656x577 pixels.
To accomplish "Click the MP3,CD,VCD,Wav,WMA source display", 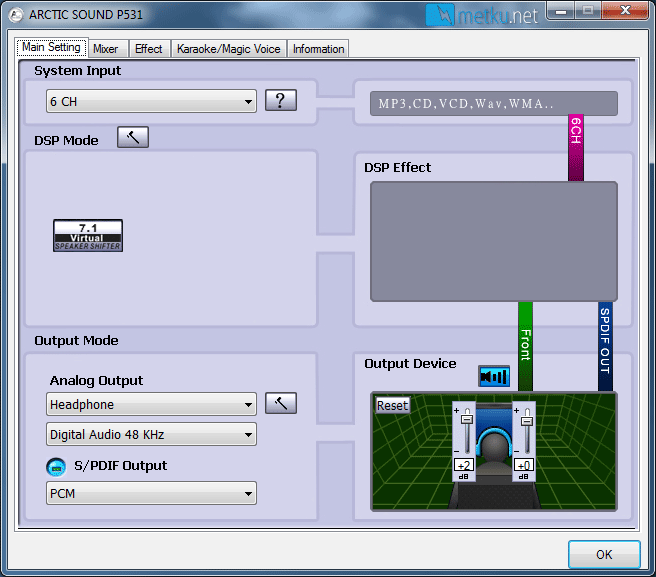I will [x=494, y=103].
